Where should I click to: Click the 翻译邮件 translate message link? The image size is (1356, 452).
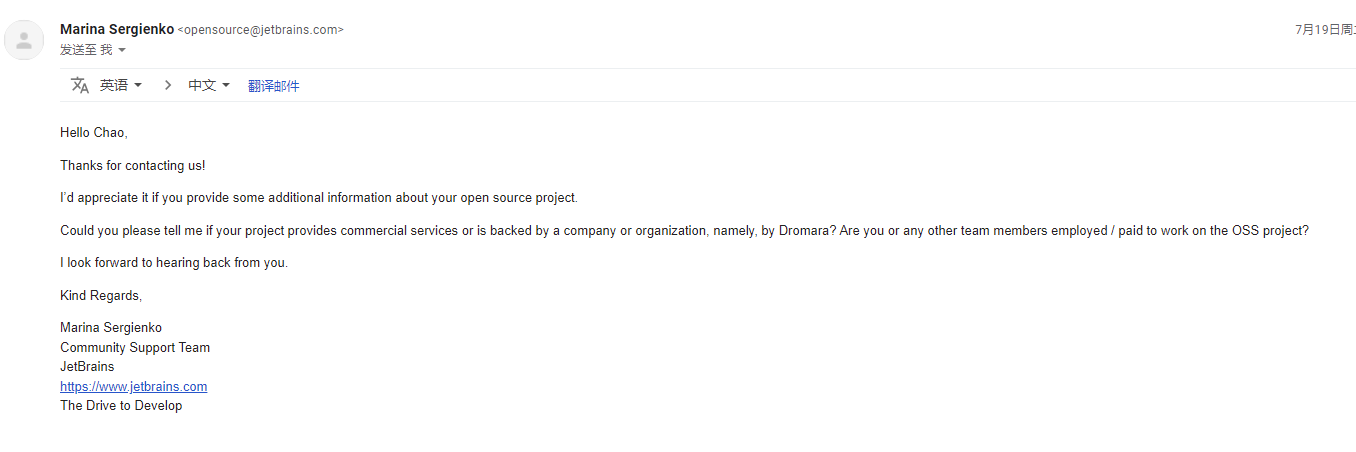[x=274, y=86]
